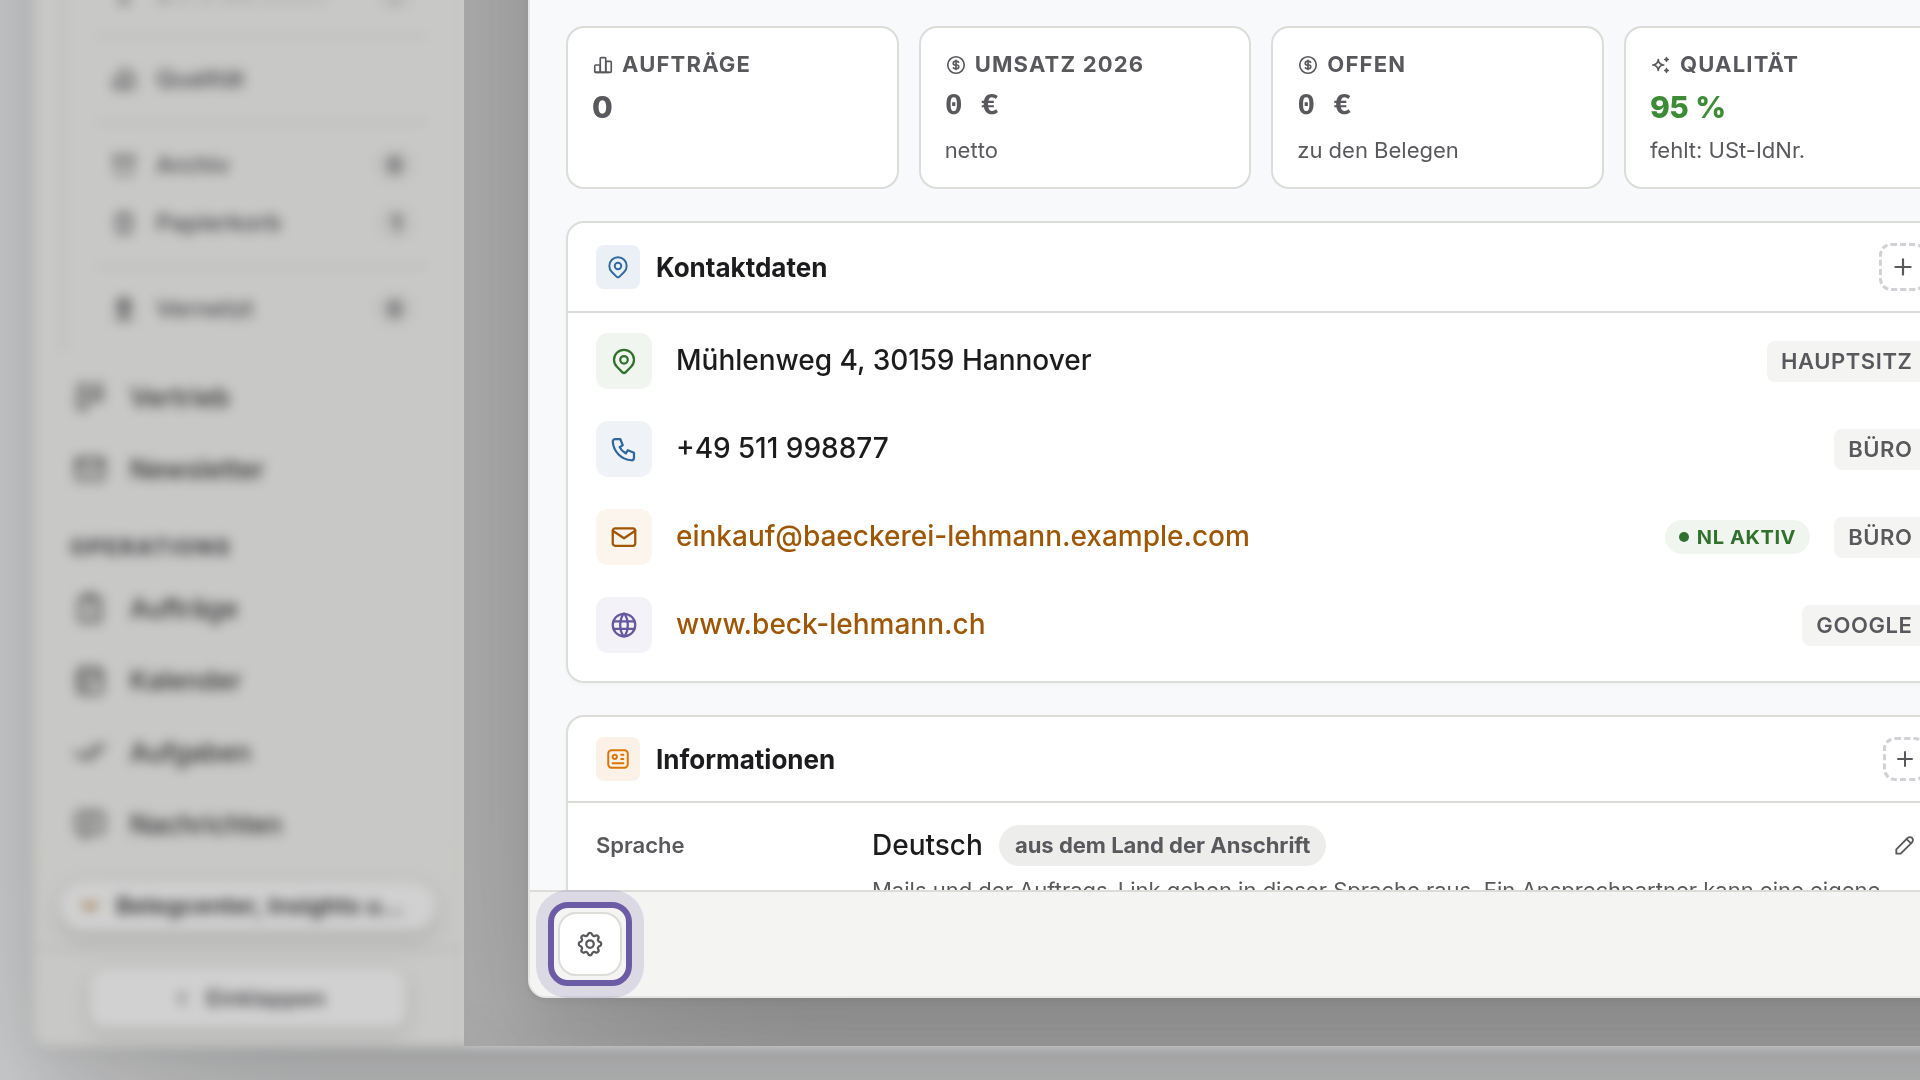Screen dimensions: 1920x1080
Task: Select the Umsatz 2026 card
Action: [x=1085, y=107]
